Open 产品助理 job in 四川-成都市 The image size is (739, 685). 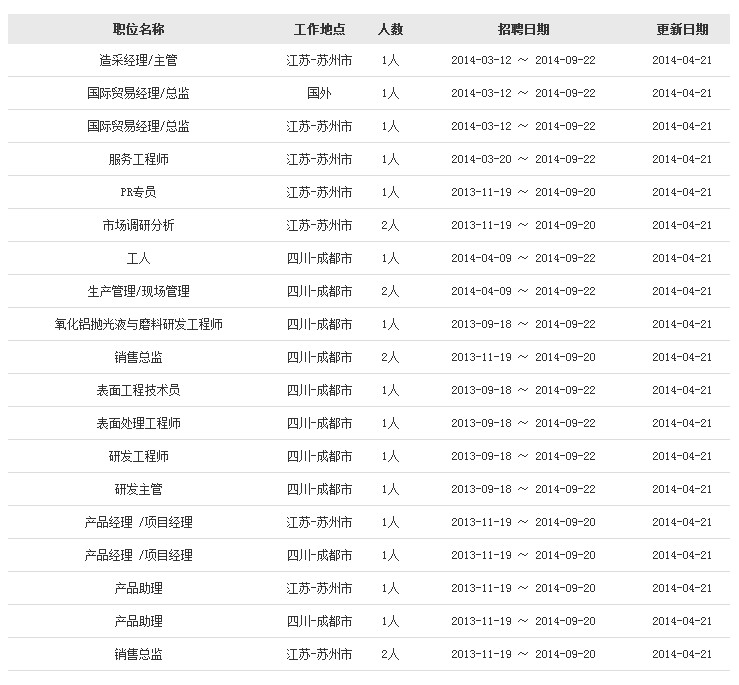(x=138, y=621)
